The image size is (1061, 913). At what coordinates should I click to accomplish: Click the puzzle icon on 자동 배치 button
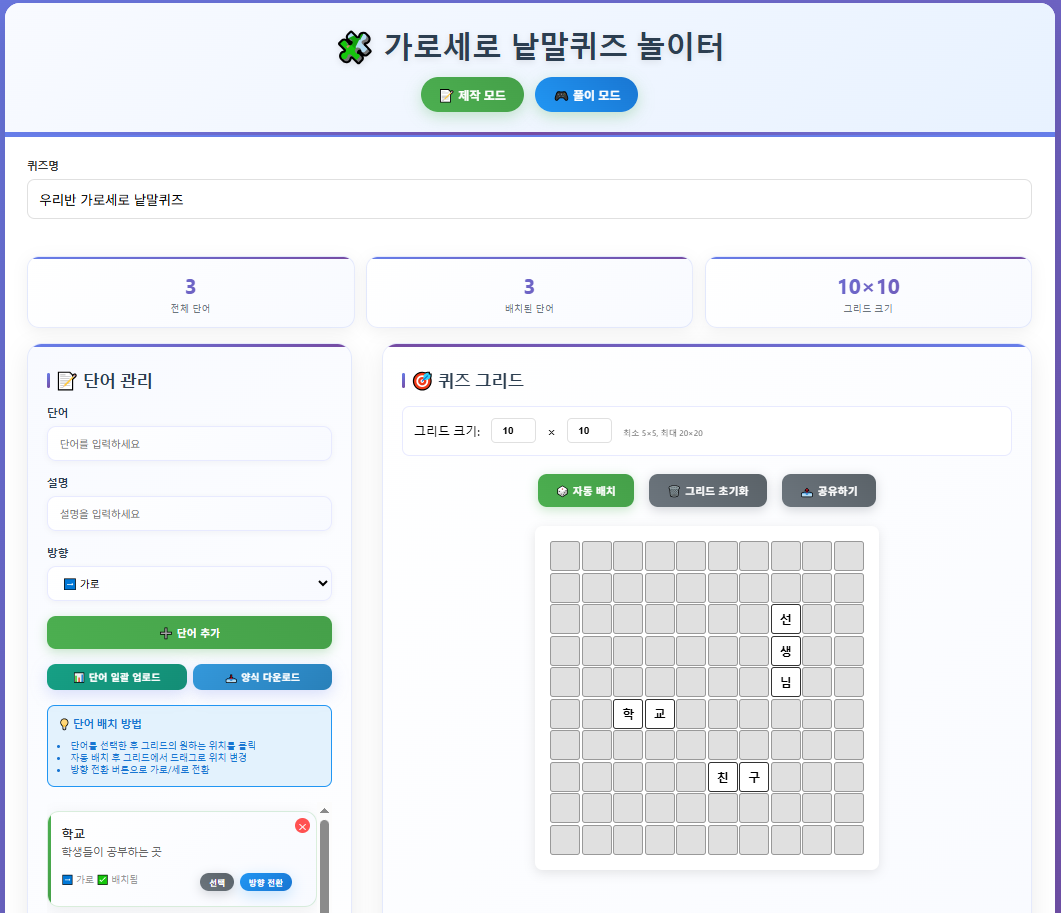(563, 490)
